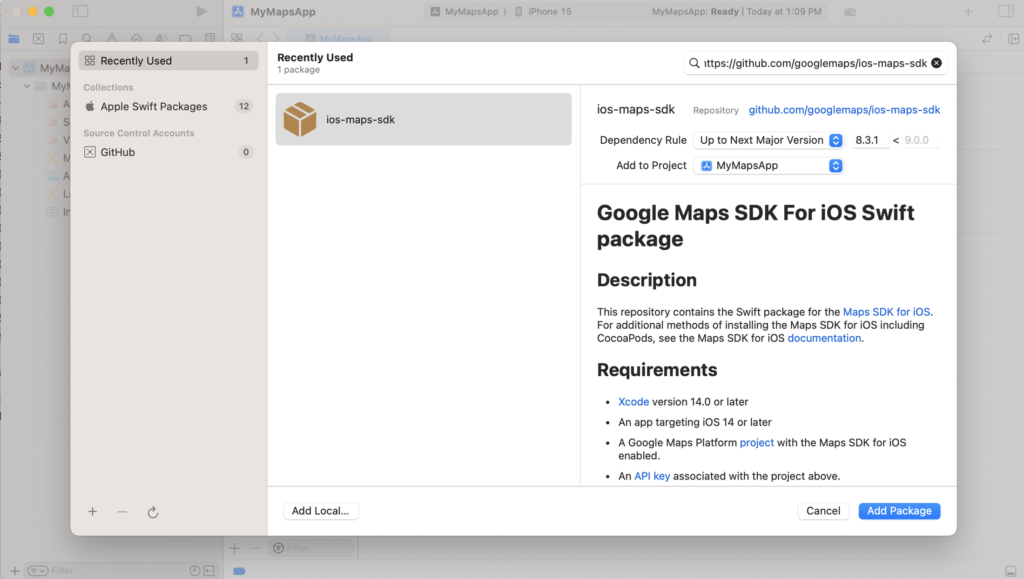Collapse the MyMapsApp project tree
1024x579 pixels.
pyautogui.click(x=15, y=67)
